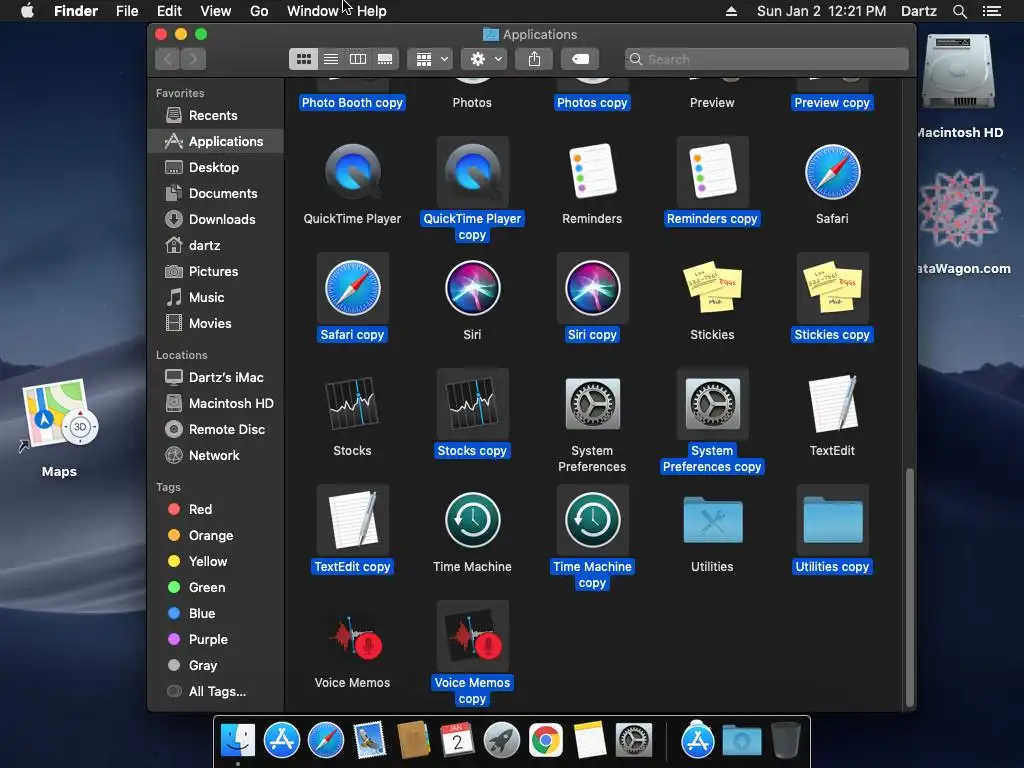Select the Stickies app icon
This screenshot has height=768, width=1024.
point(712,288)
